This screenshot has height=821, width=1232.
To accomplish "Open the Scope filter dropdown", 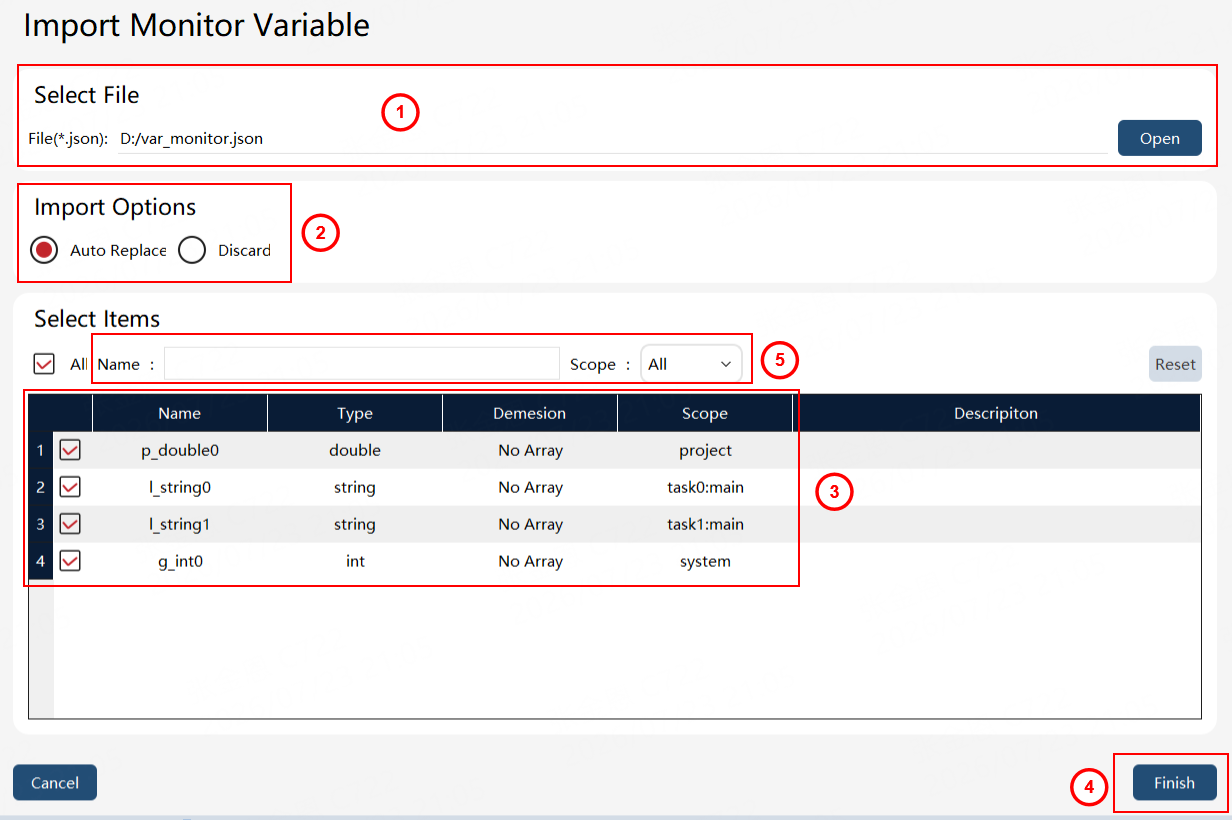I will [x=691, y=364].
